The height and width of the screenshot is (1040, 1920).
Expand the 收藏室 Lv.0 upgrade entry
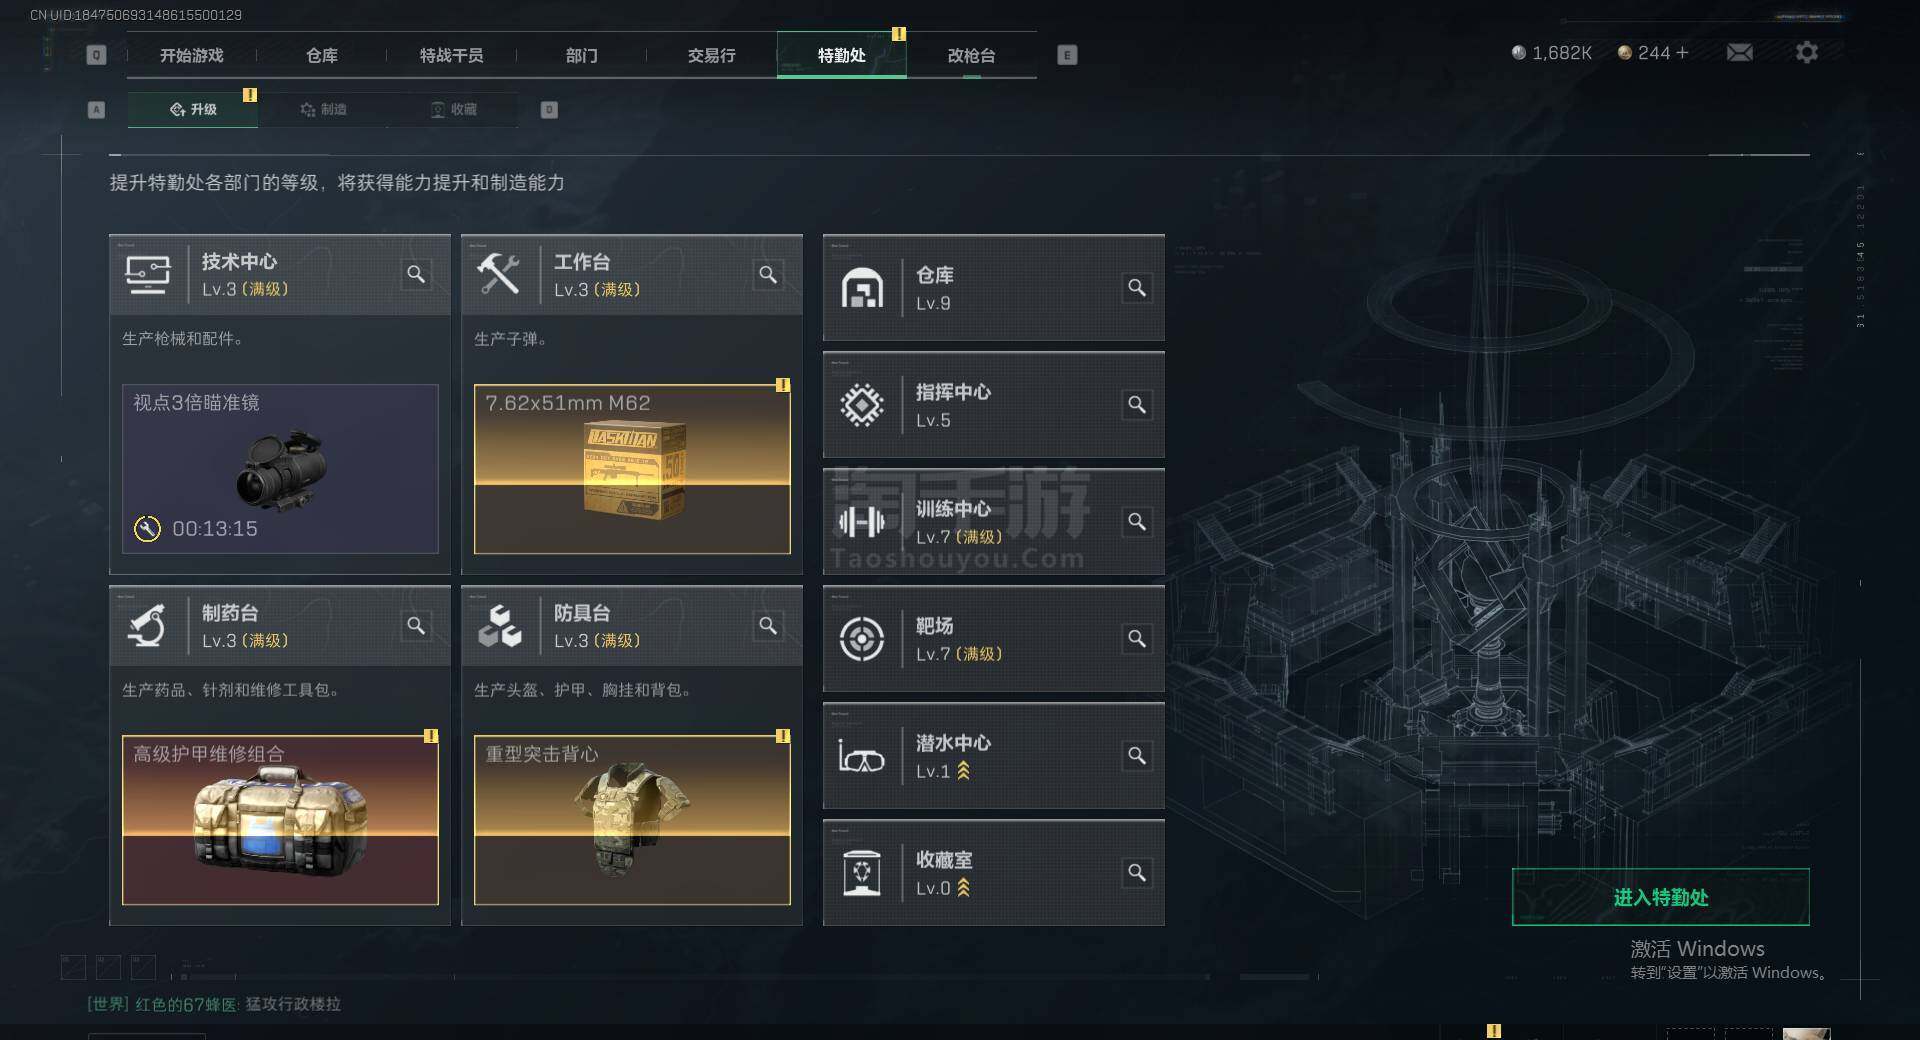[x=994, y=873]
